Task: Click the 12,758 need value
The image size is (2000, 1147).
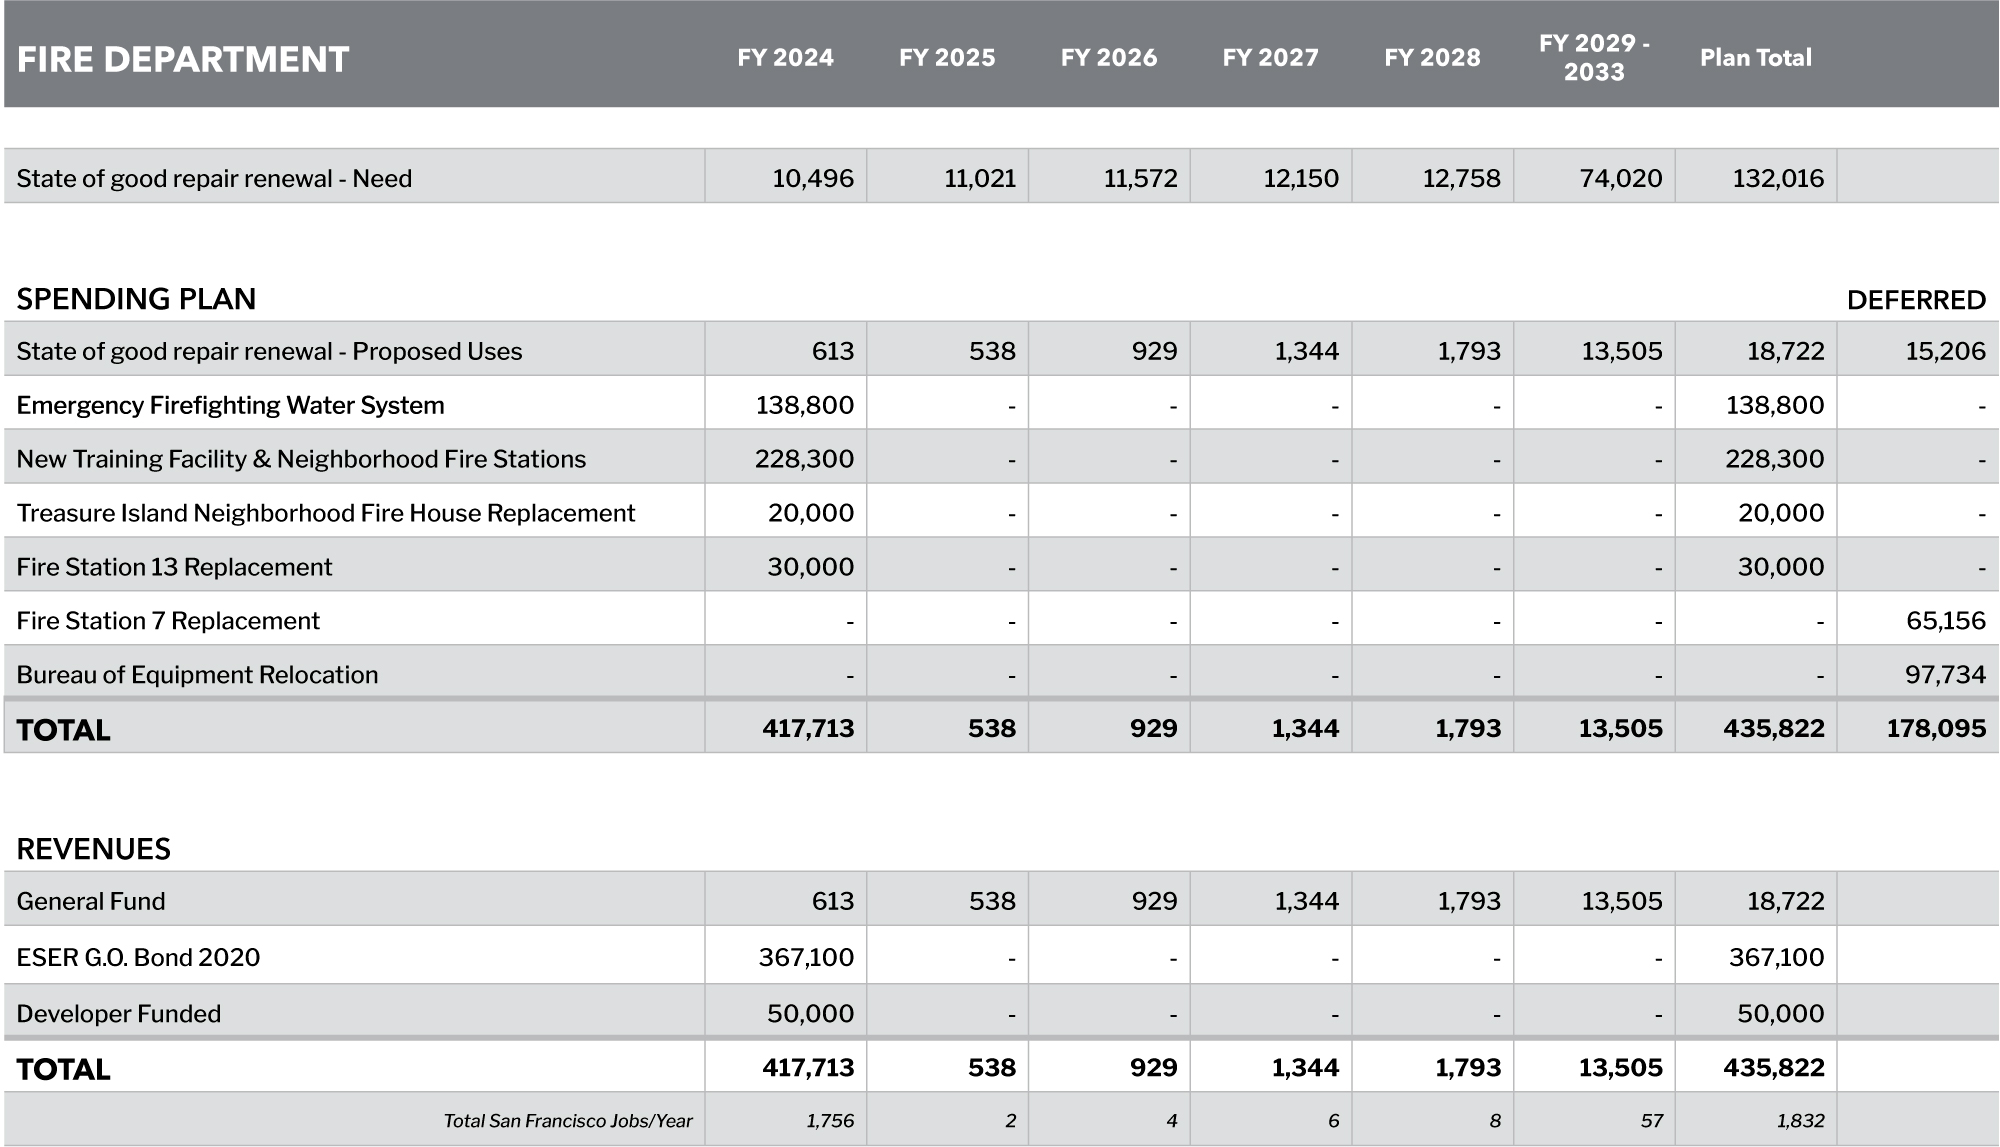Action: click(1462, 178)
